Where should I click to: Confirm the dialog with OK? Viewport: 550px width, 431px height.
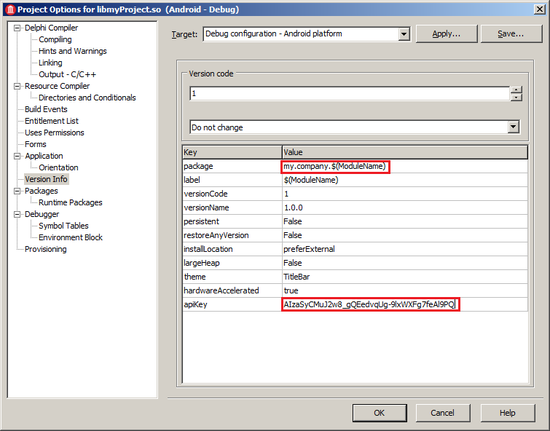pos(379,413)
